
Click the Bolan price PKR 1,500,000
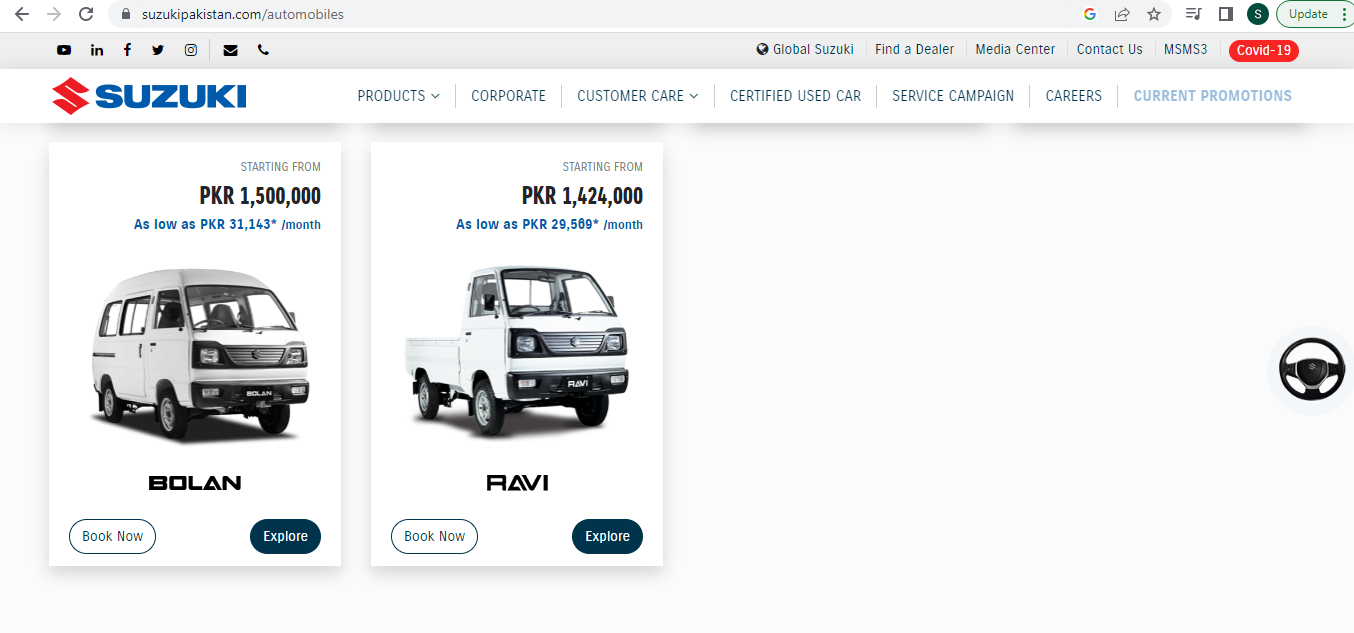click(x=260, y=196)
